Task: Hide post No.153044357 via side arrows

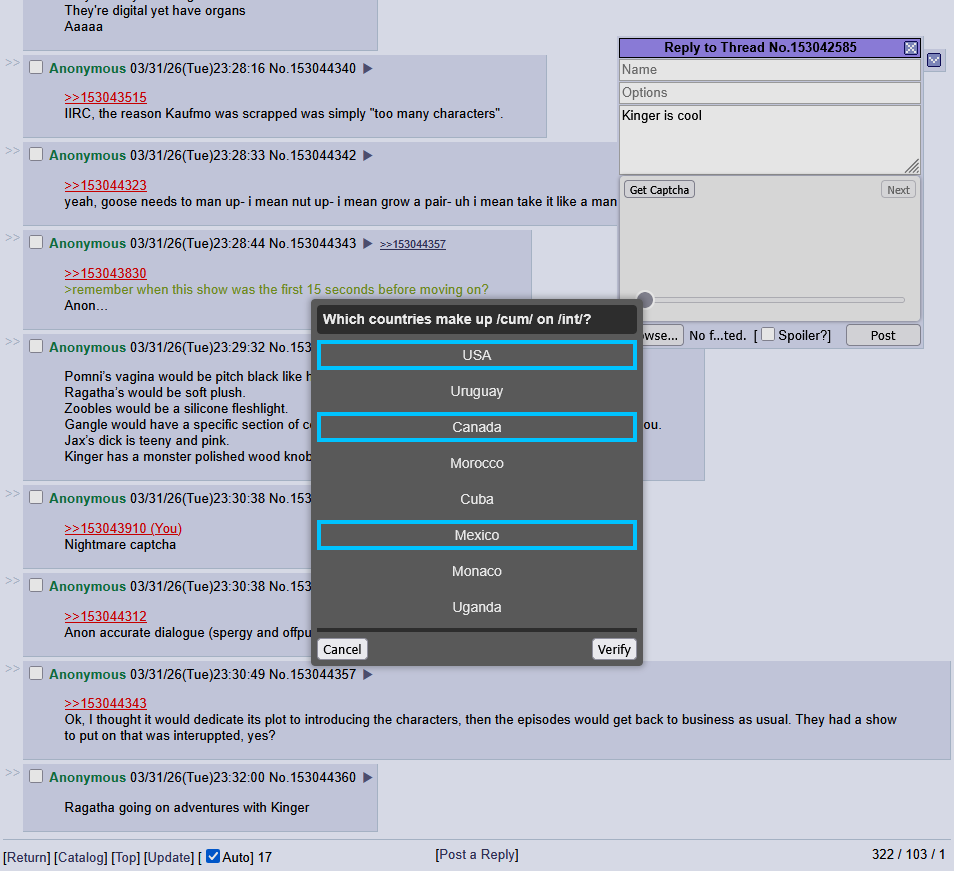Action: click(x=12, y=668)
